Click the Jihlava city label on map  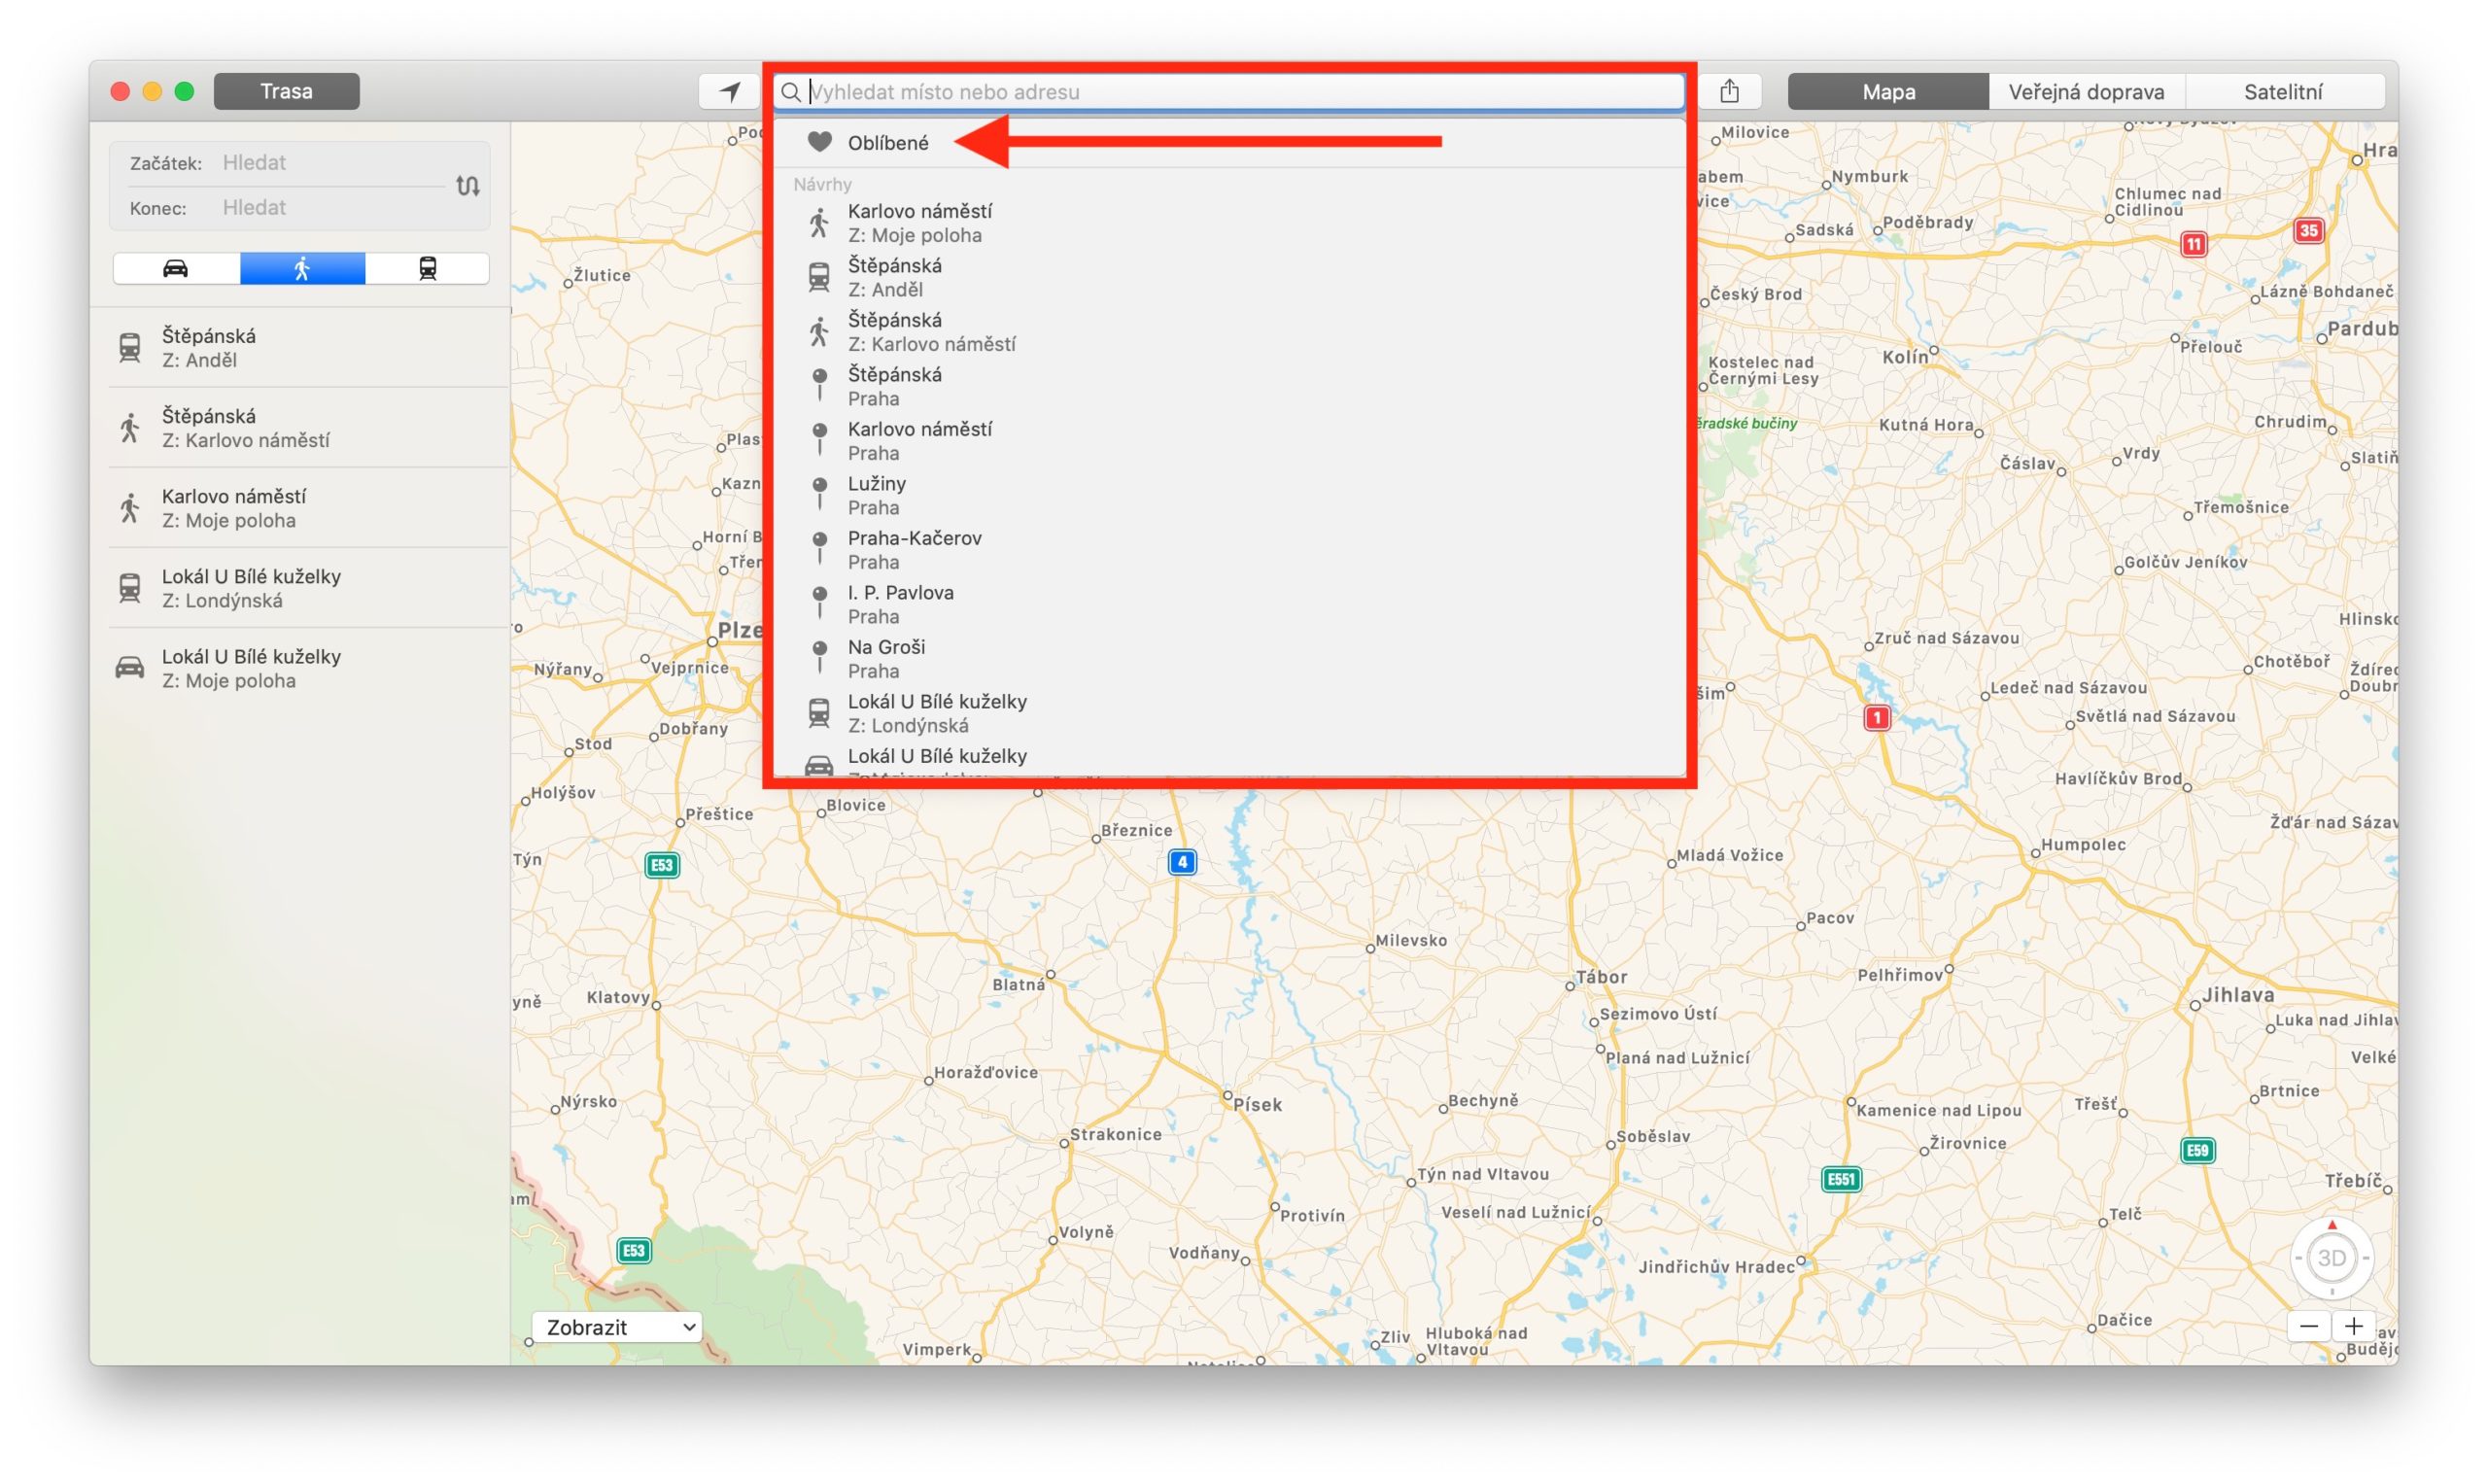click(2238, 995)
